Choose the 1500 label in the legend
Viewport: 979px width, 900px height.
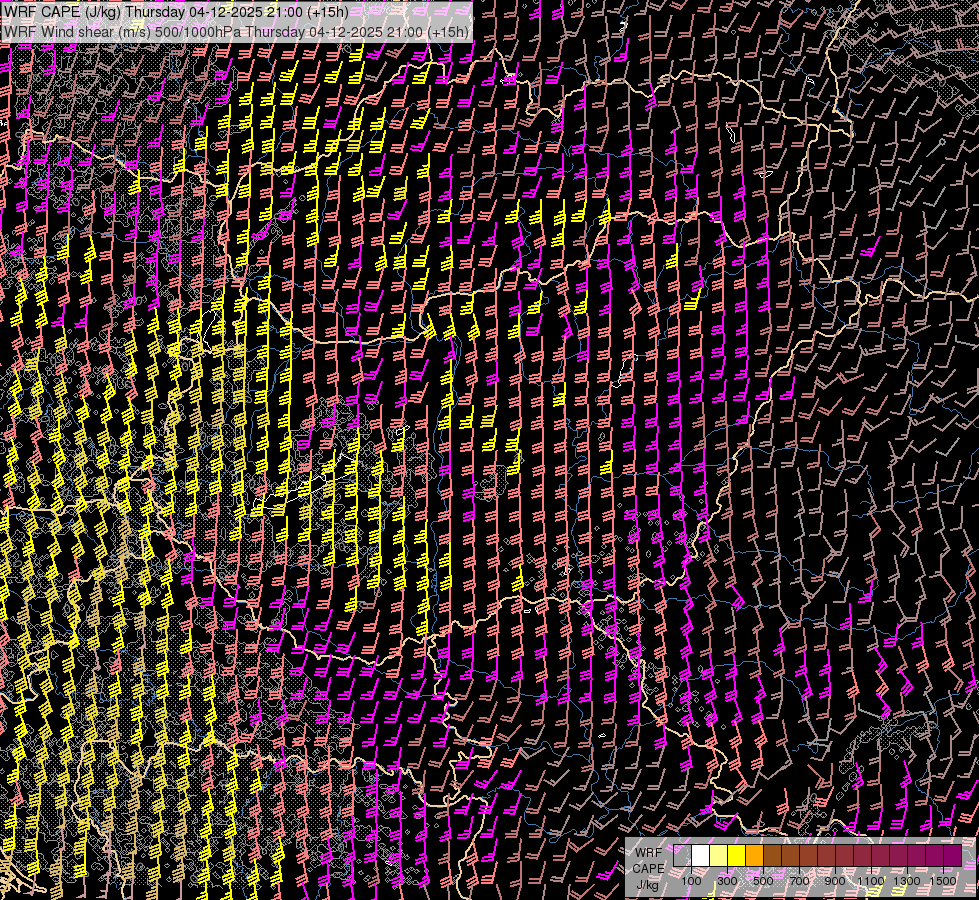943,881
